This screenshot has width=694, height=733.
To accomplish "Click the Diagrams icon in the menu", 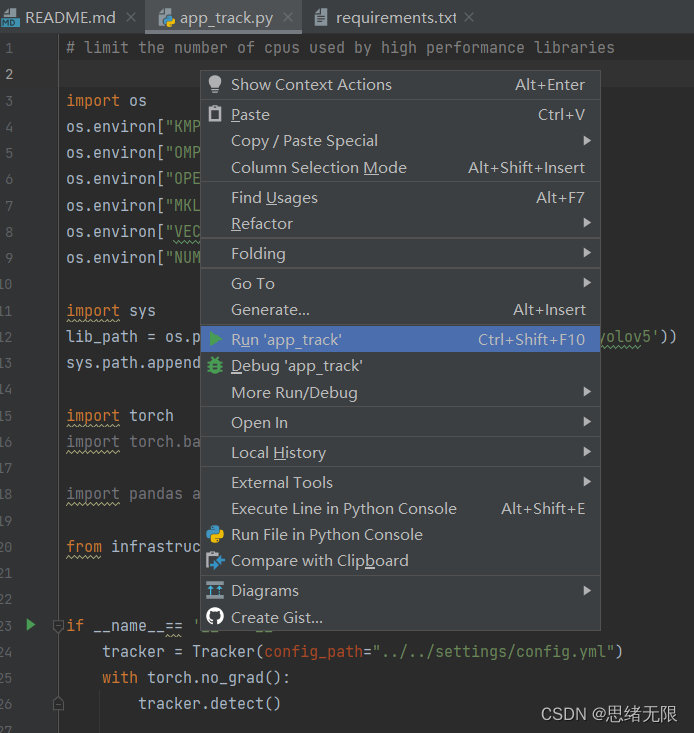I will (215, 590).
